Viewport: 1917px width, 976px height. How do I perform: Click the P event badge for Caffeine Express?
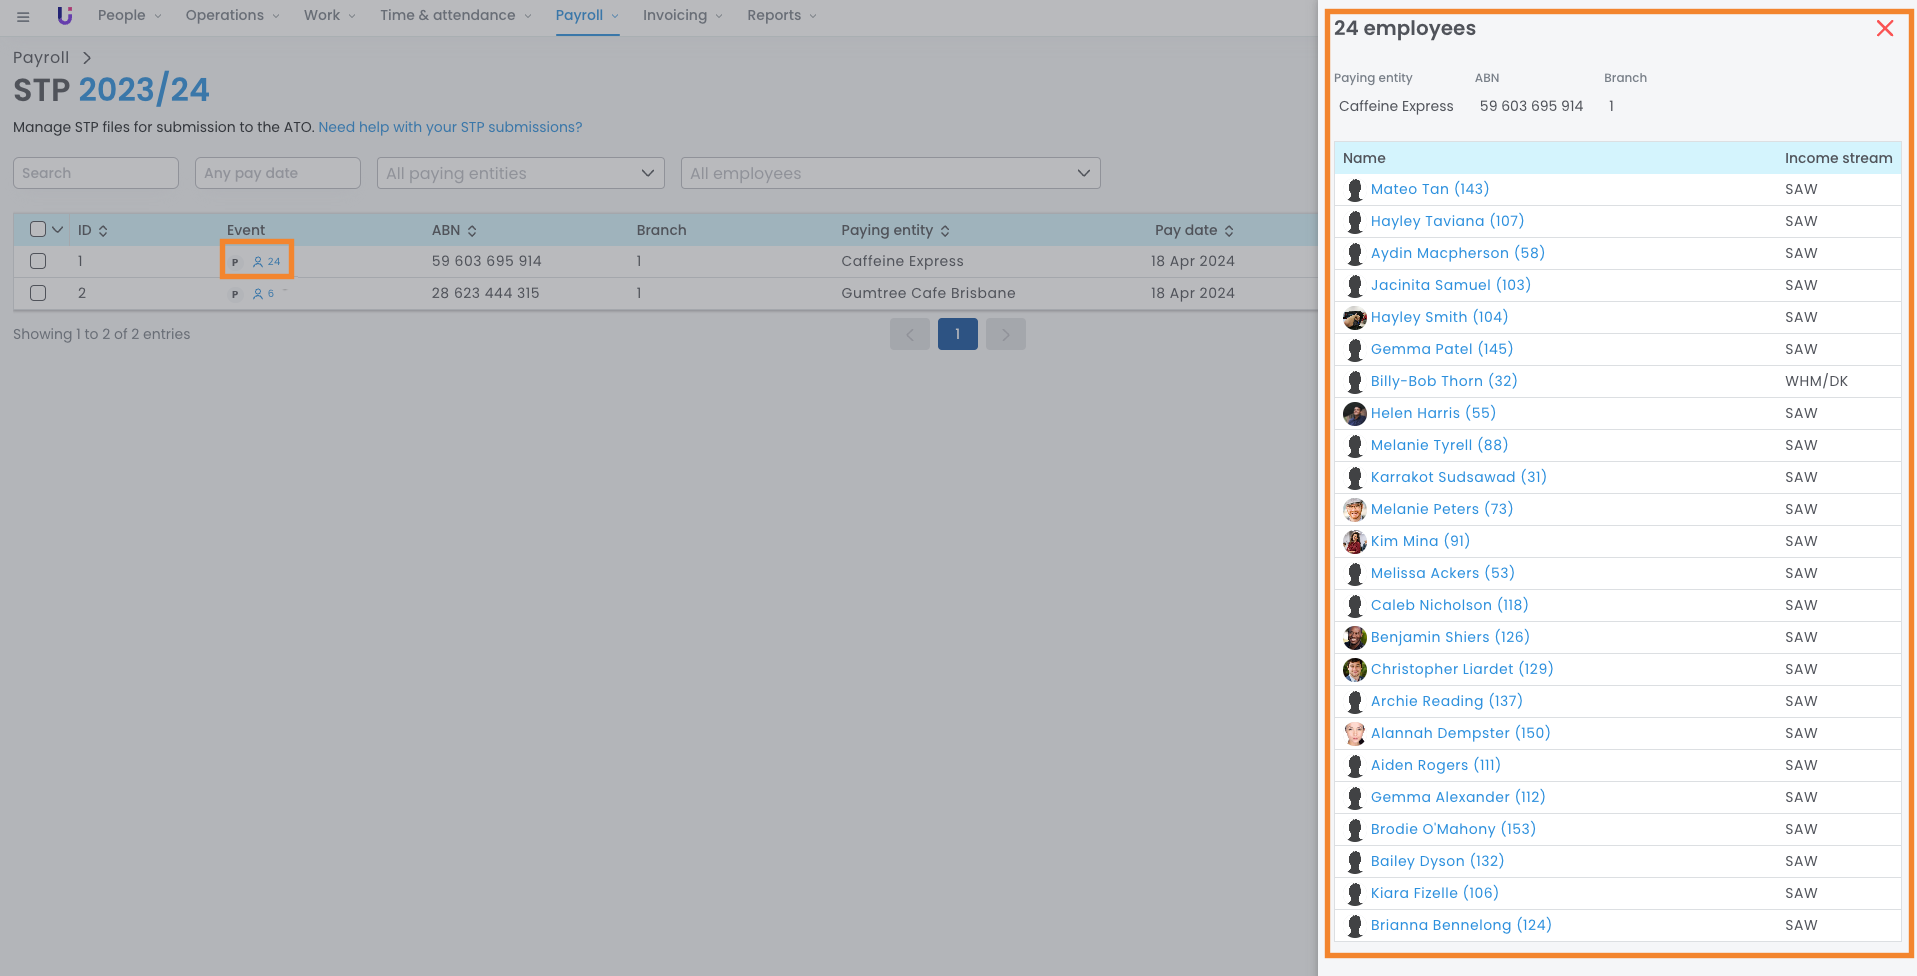[235, 262]
